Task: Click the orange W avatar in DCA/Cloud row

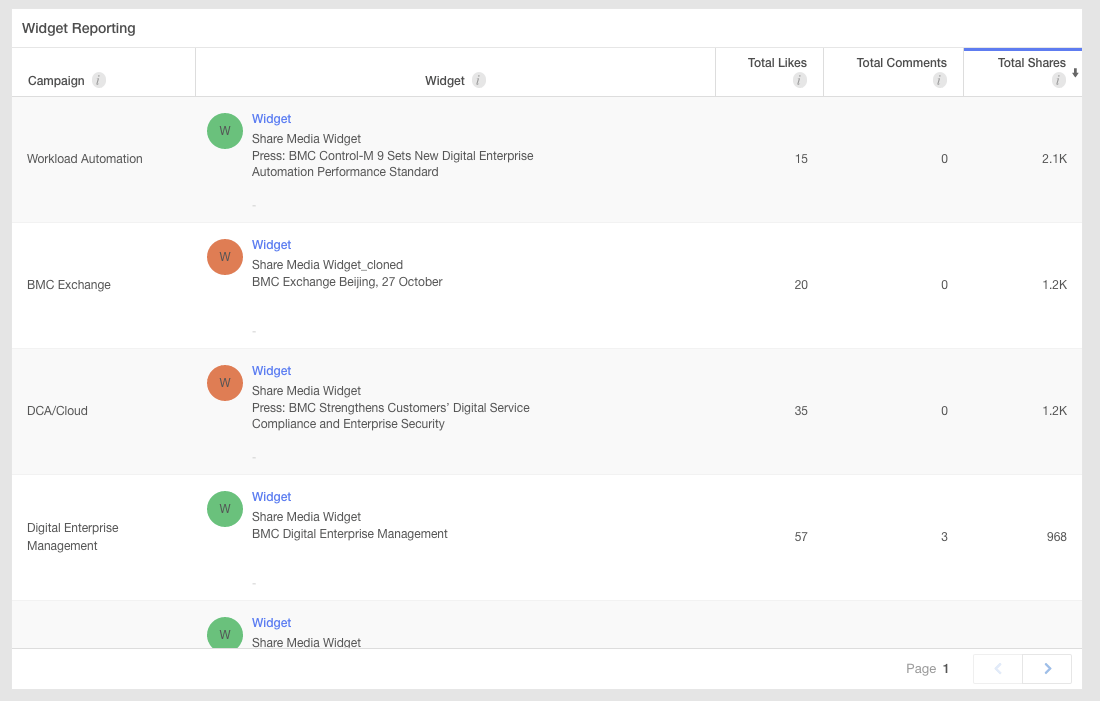Action: (224, 382)
